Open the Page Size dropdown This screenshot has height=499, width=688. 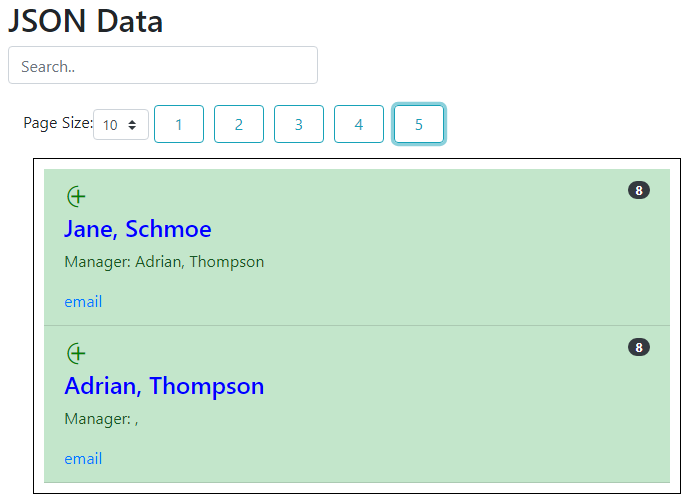pos(121,125)
